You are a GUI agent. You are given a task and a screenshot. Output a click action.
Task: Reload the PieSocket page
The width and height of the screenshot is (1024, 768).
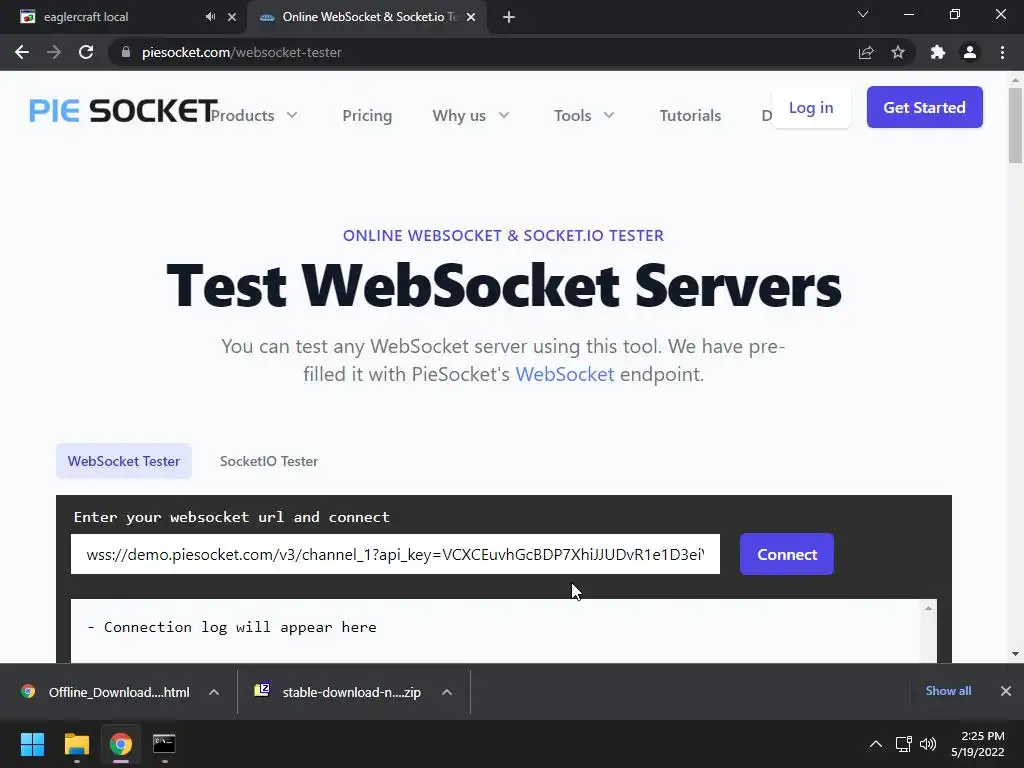pyautogui.click(x=86, y=52)
